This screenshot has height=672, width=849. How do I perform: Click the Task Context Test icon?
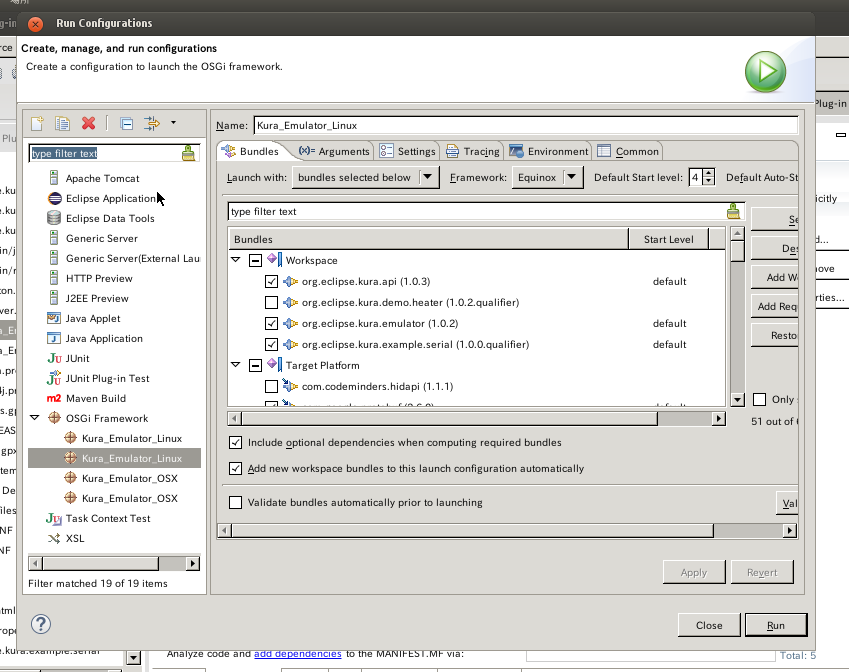coord(54,519)
